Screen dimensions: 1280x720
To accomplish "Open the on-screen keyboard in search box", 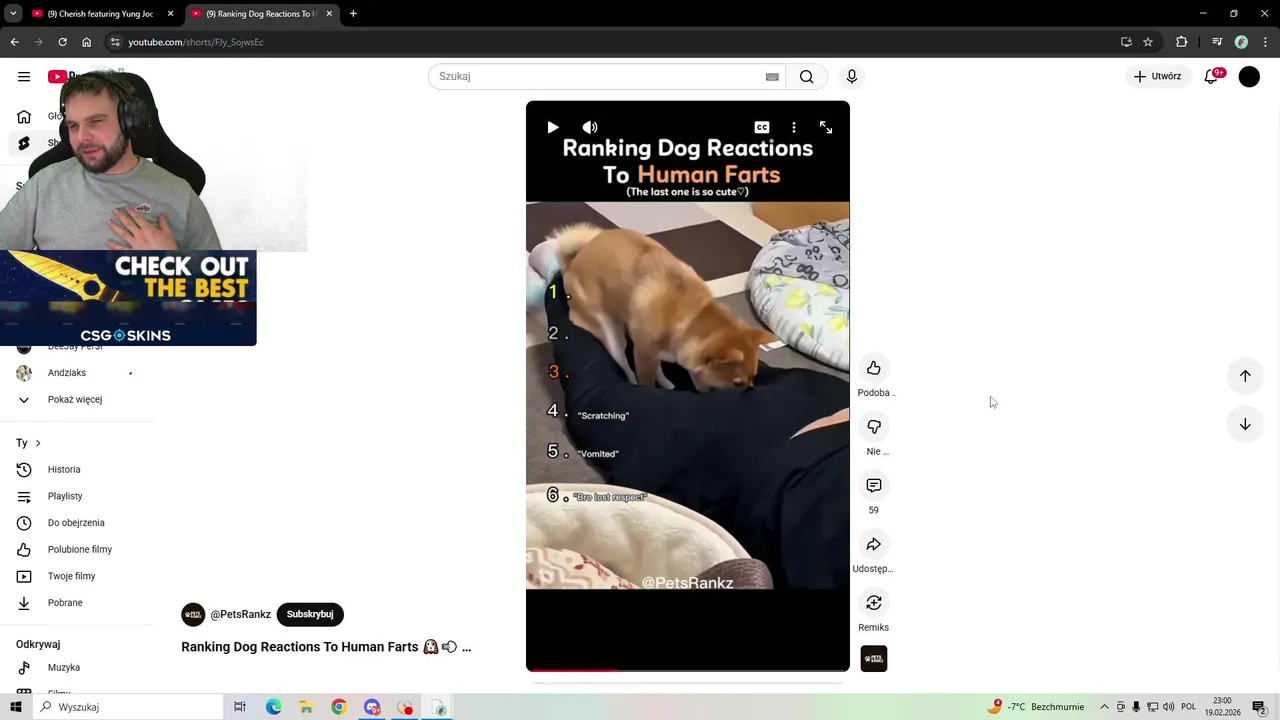I will [772, 77].
